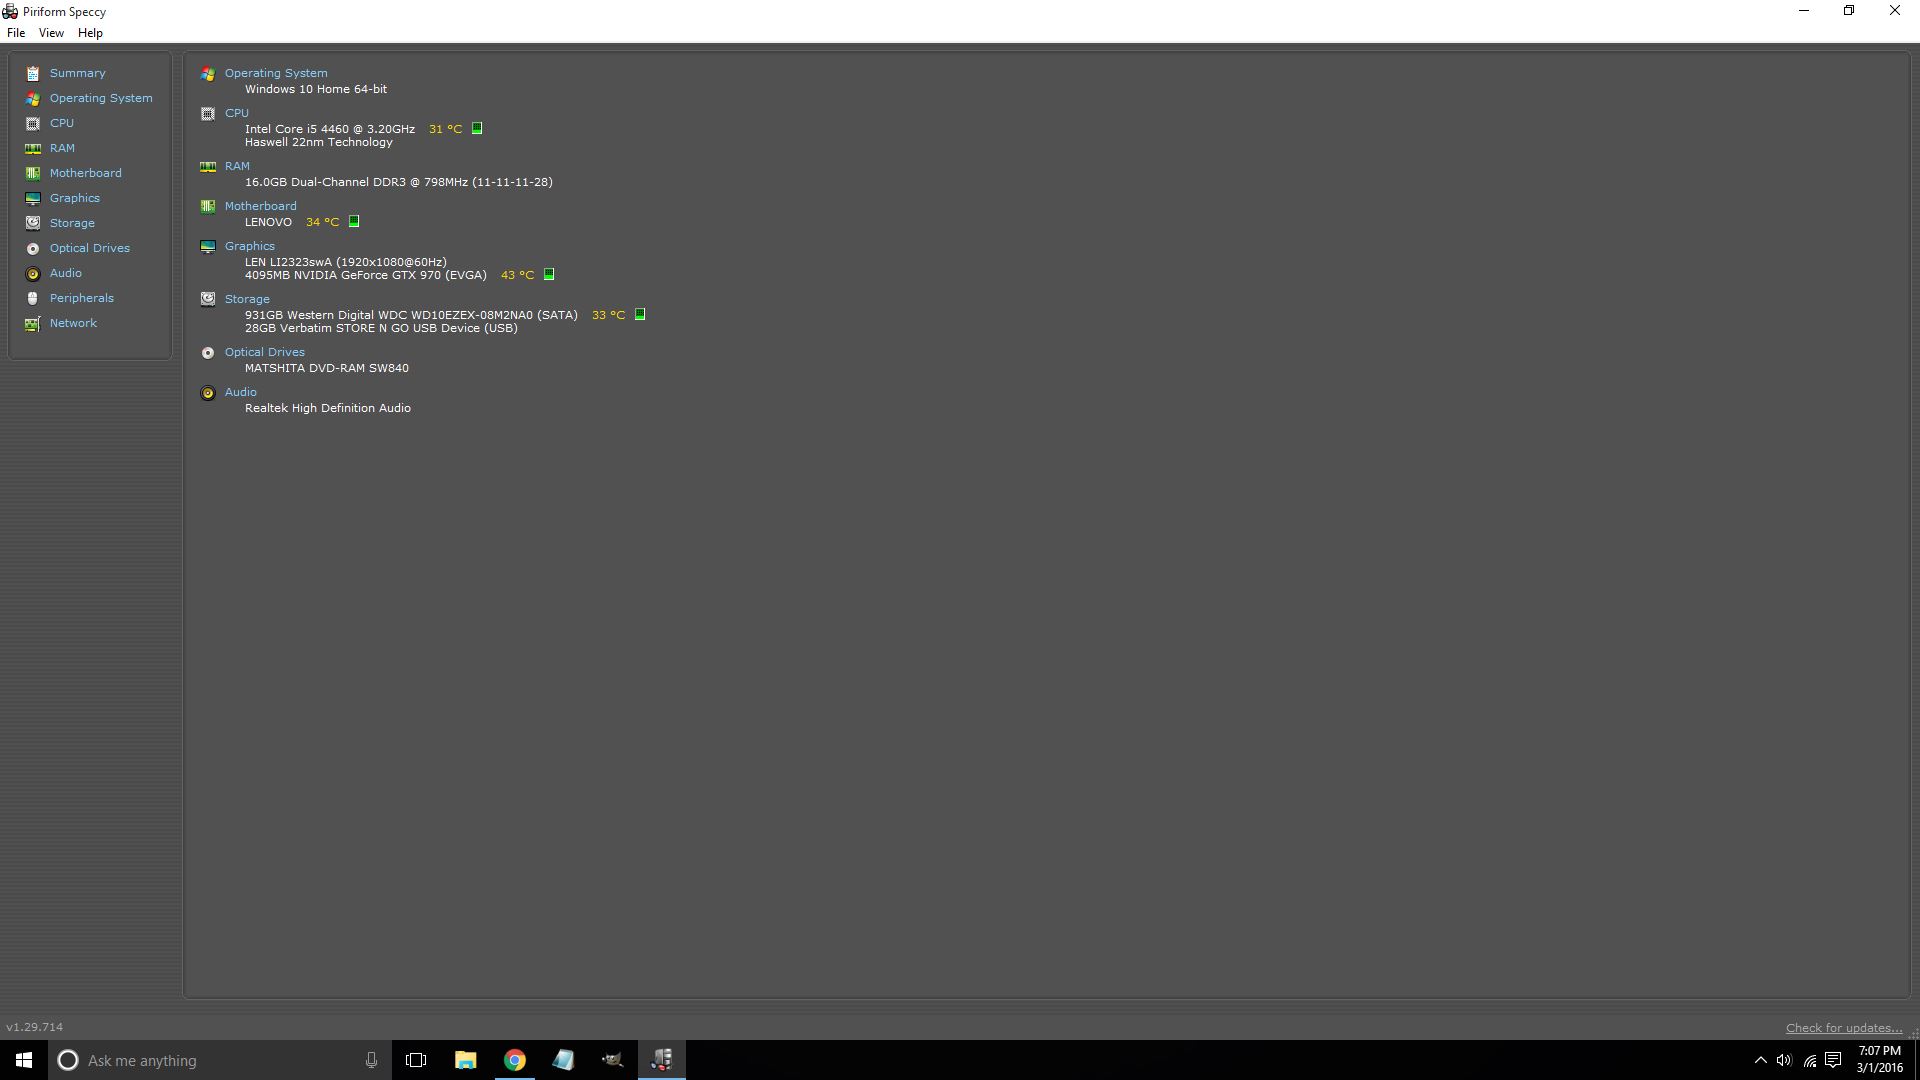Open the Optical Drives heading link in summary
The height and width of the screenshot is (1080, 1920).
tap(264, 352)
